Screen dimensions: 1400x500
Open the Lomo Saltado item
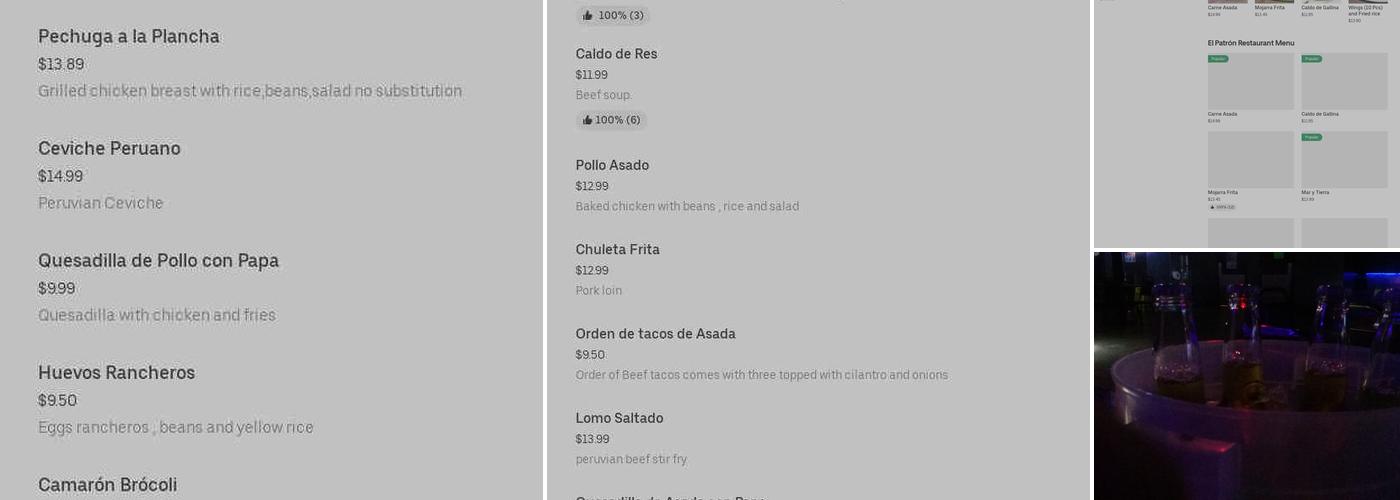click(619, 418)
